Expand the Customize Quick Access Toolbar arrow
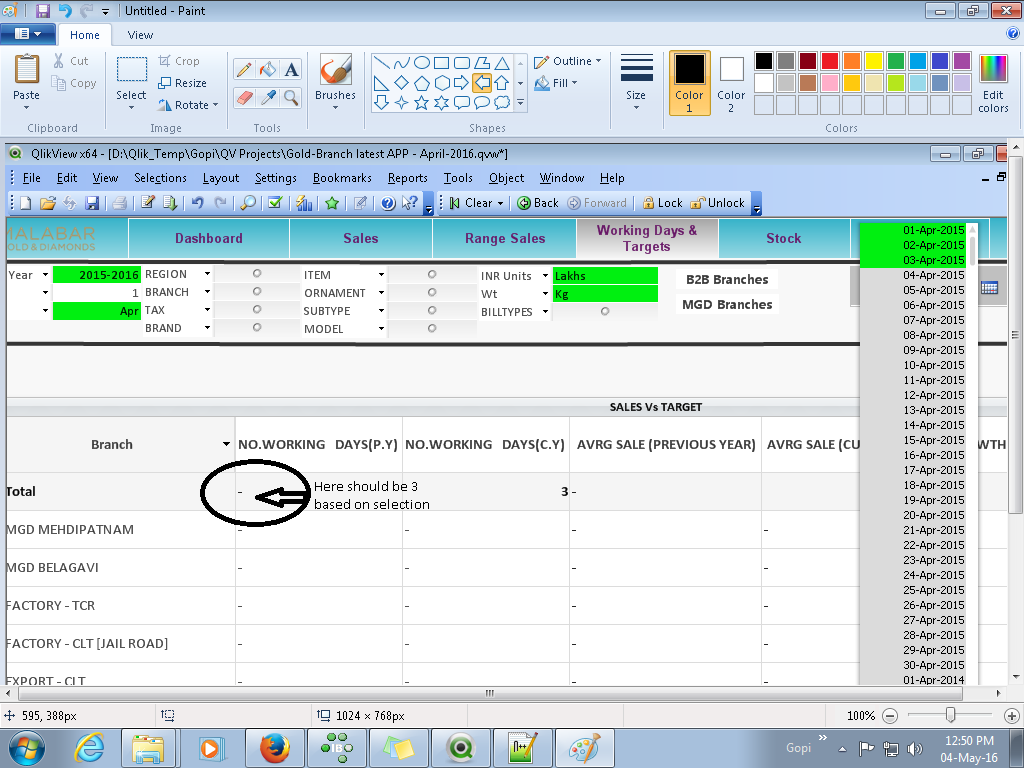 [106, 11]
